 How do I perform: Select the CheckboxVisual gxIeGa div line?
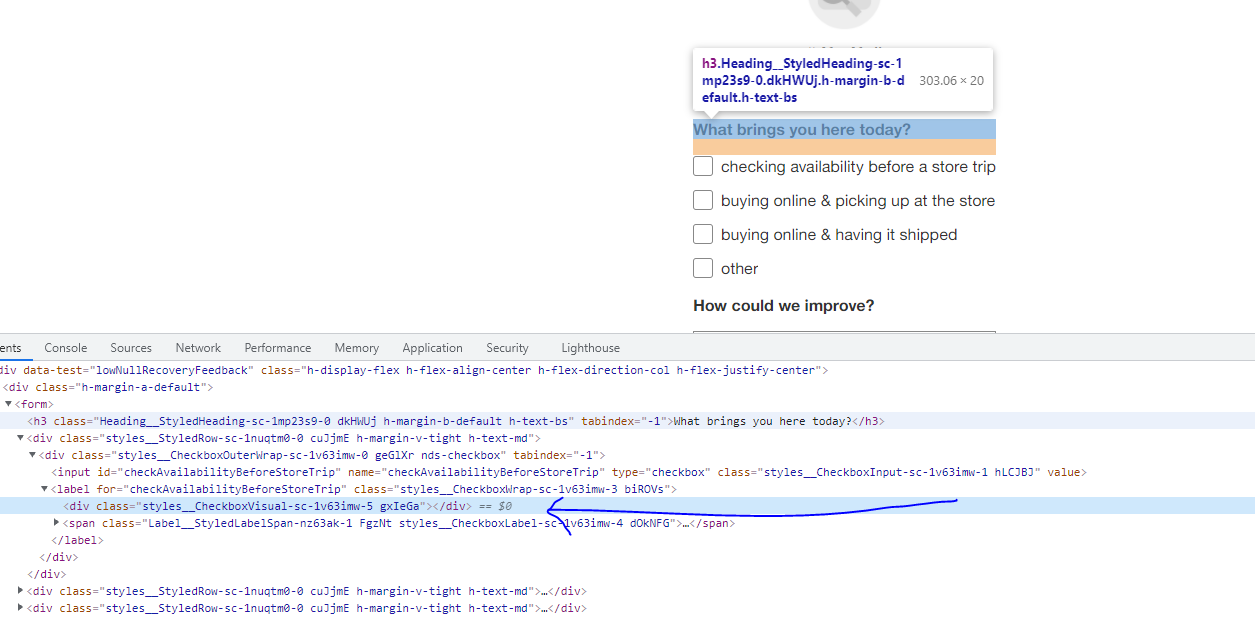click(x=627, y=506)
